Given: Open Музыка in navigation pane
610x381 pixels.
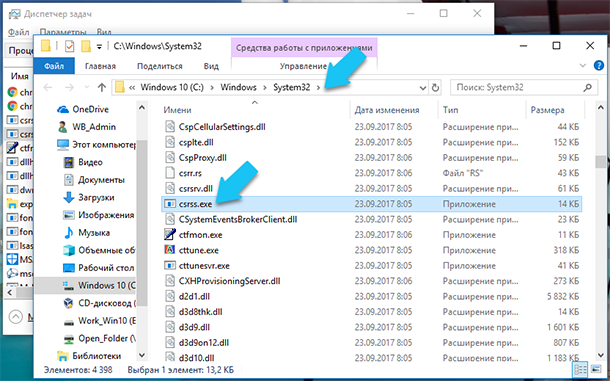Looking at the screenshot, I should [94, 233].
